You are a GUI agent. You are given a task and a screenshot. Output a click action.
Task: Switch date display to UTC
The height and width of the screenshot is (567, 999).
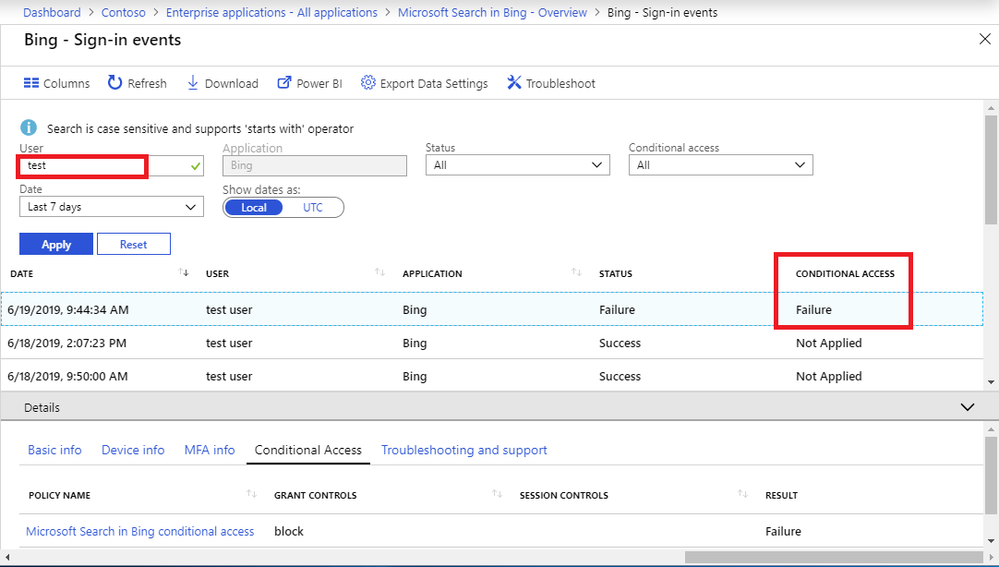(x=313, y=208)
